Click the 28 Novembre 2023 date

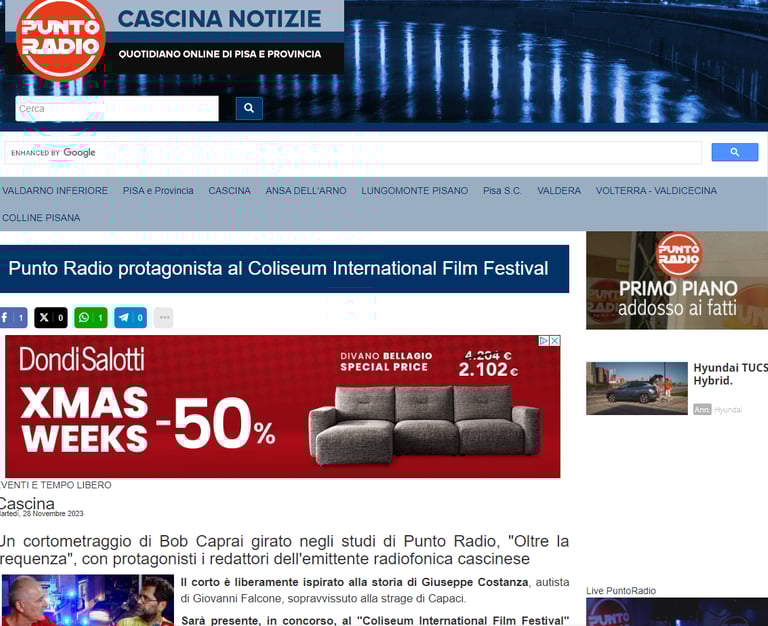53,514
